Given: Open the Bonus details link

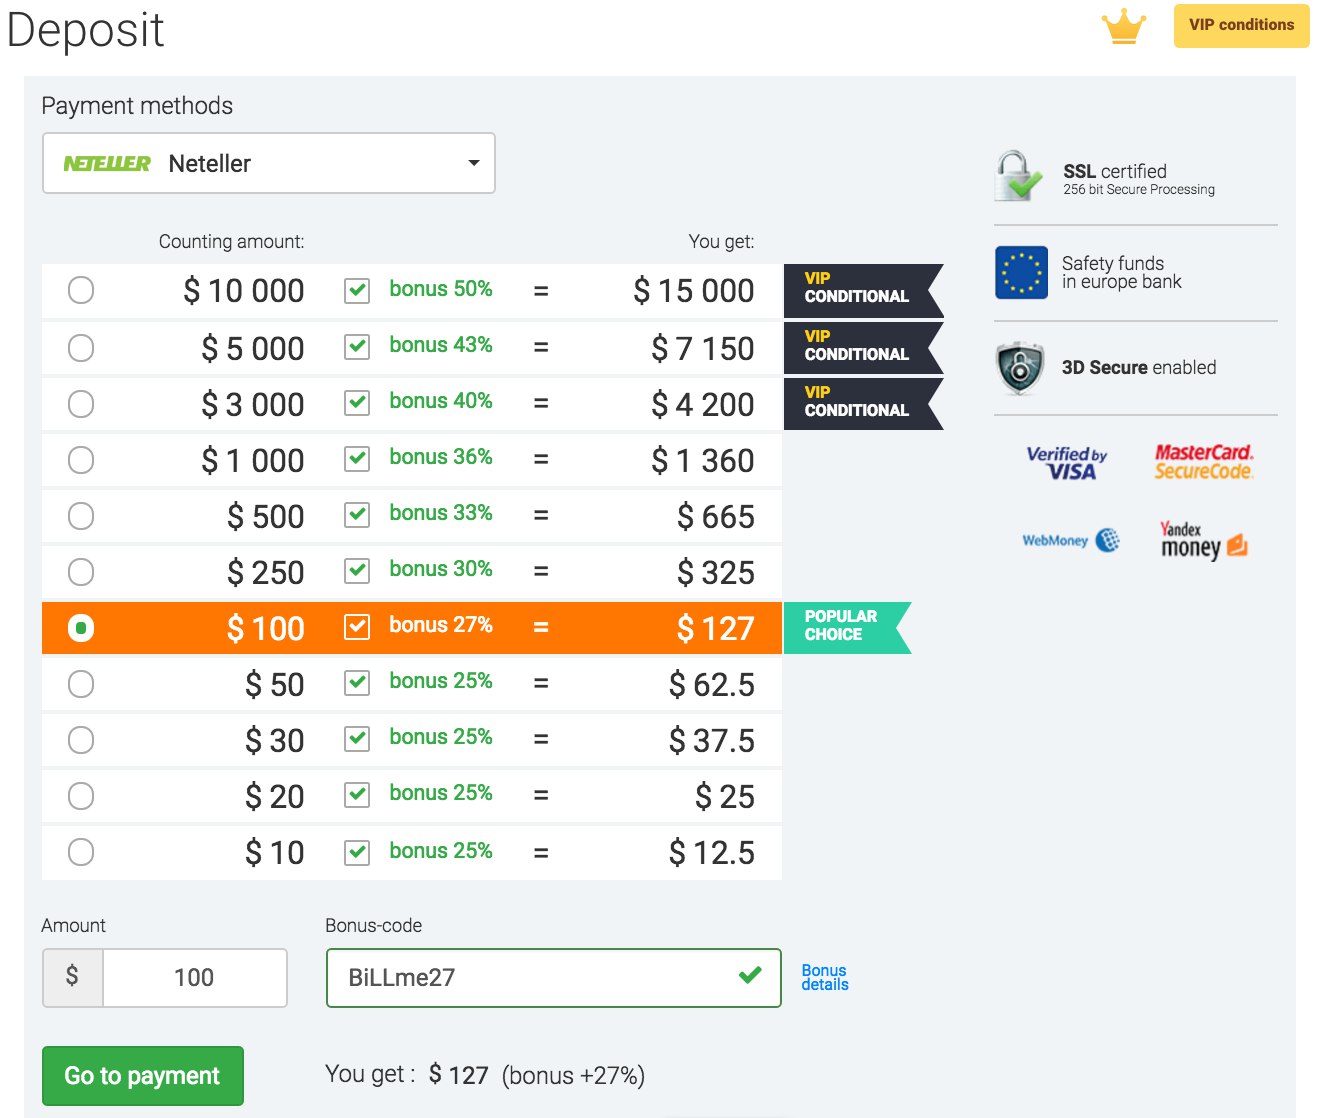Looking at the screenshot, I should coord(825,978).
